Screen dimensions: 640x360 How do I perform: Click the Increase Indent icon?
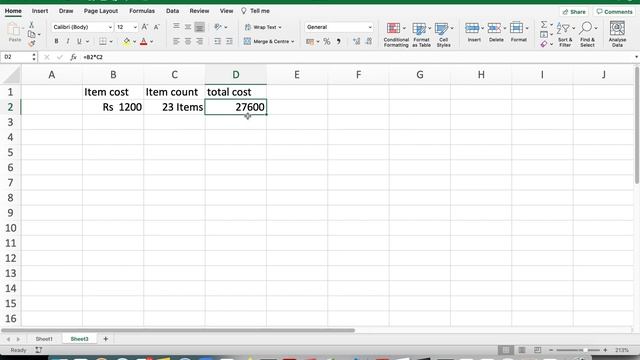(229, 41)
